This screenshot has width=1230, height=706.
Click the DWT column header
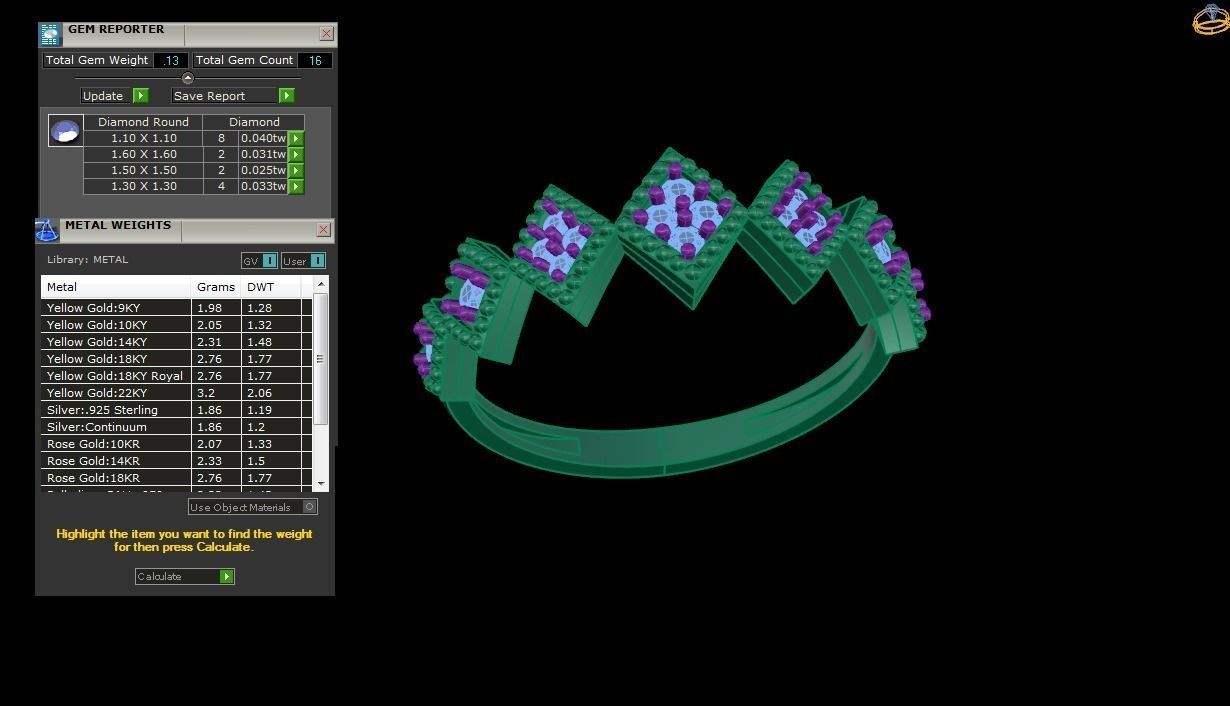271,287
